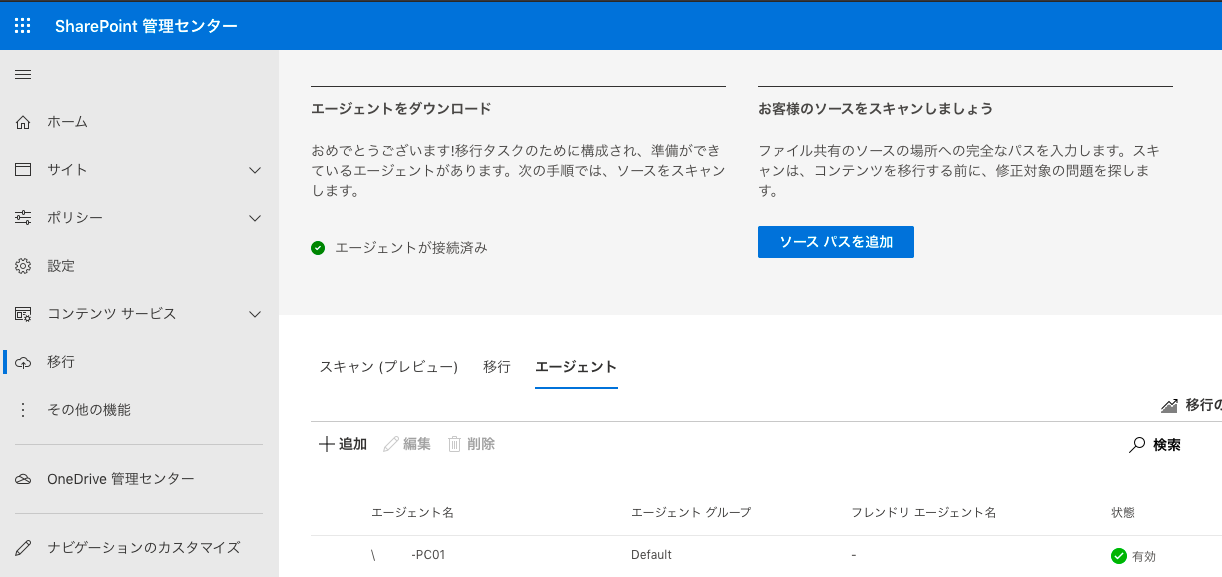Screen dimensions: 1222x577
Task: Click the エージェントが接続済み status text
Action: [x=411, y=248]
